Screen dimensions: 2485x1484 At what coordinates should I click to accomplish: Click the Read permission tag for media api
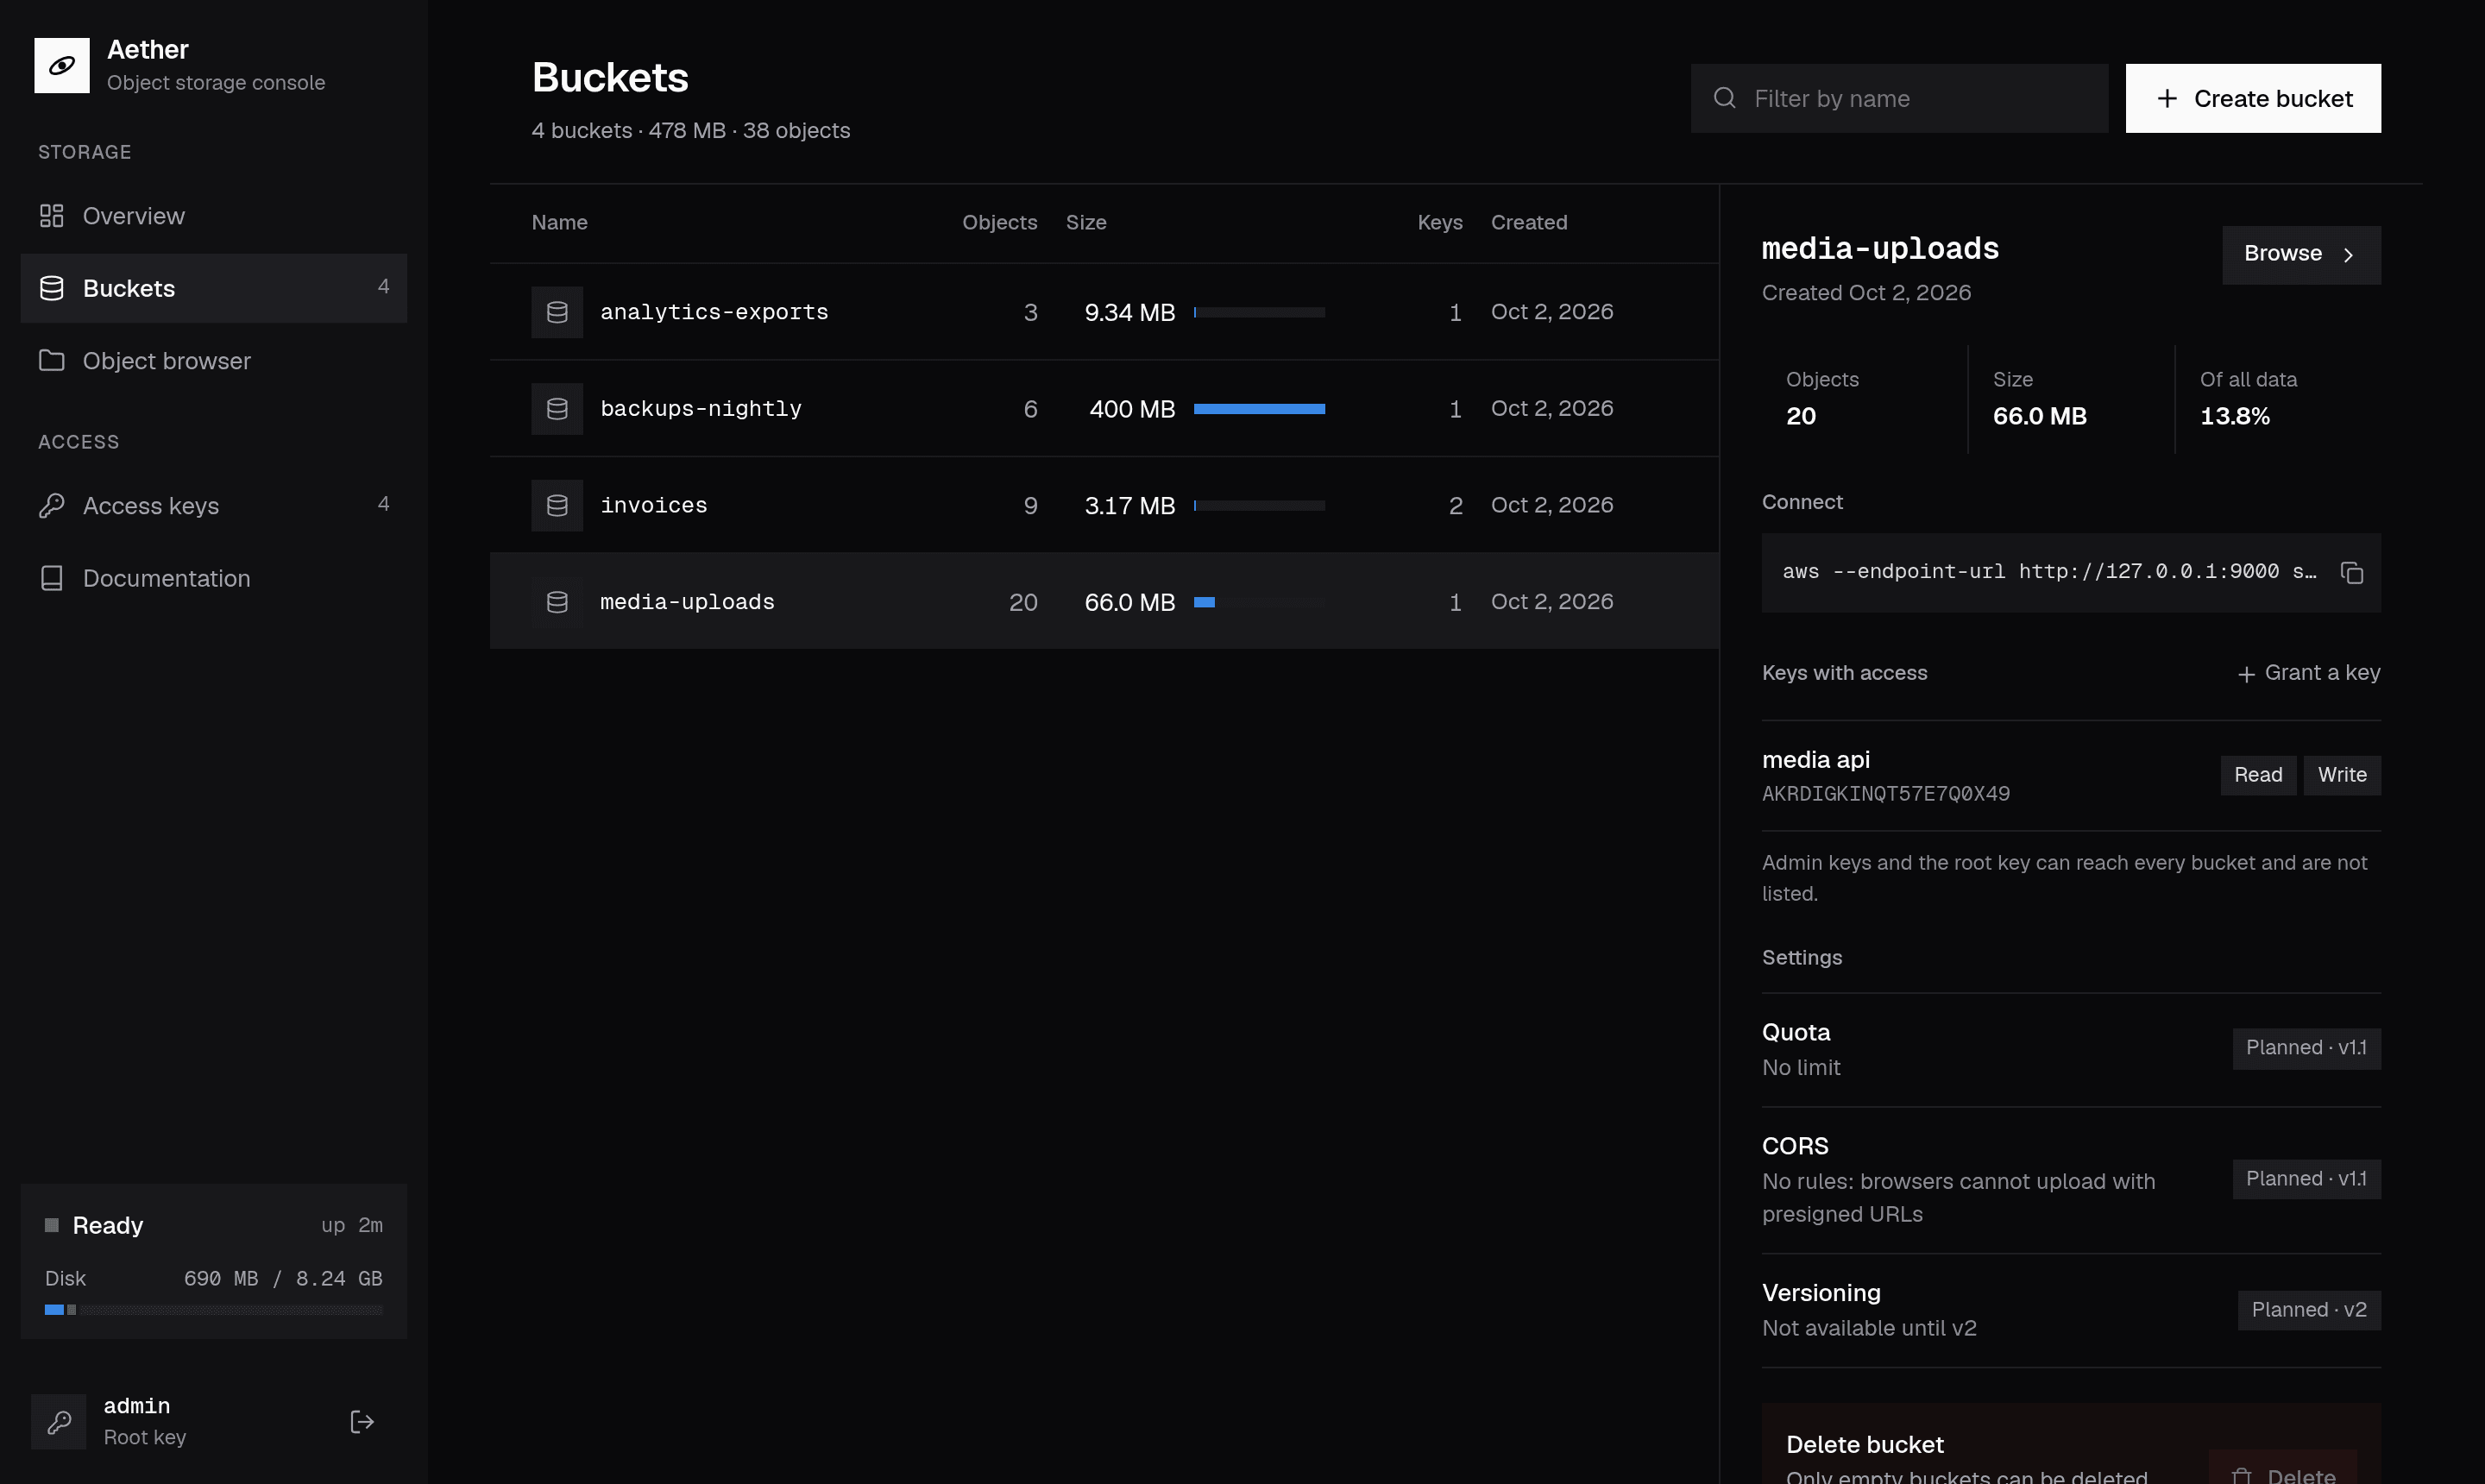point(2258,775)
